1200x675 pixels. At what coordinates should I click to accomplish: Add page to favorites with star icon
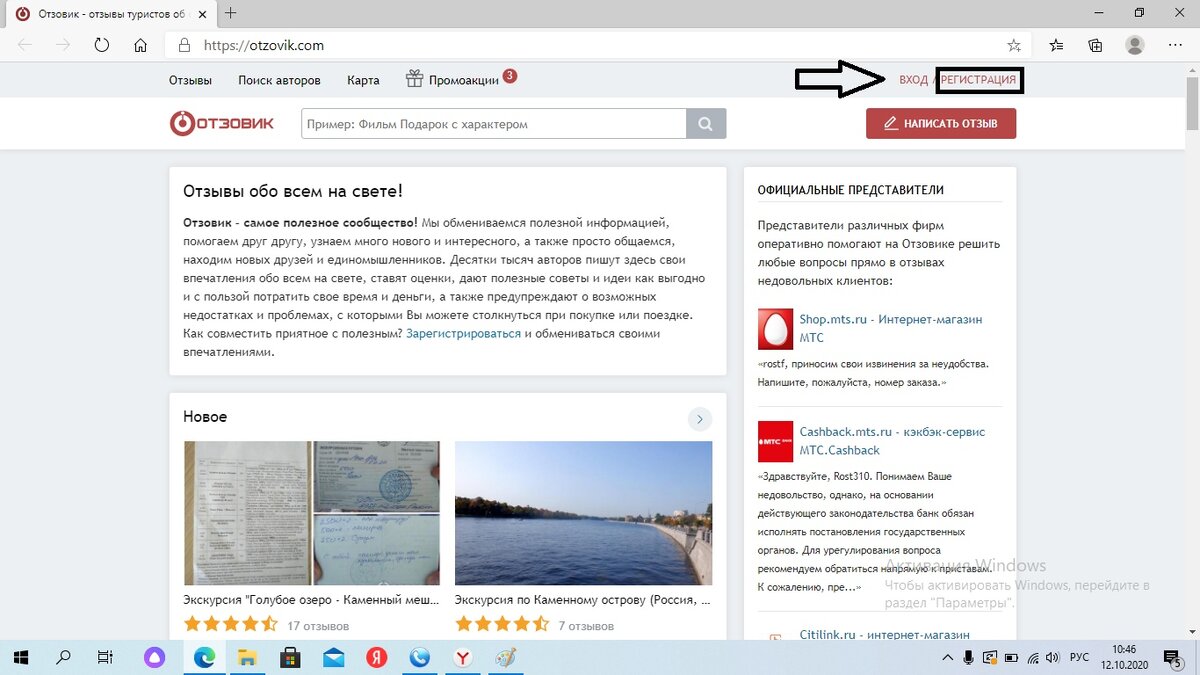tap(1014, 45)
